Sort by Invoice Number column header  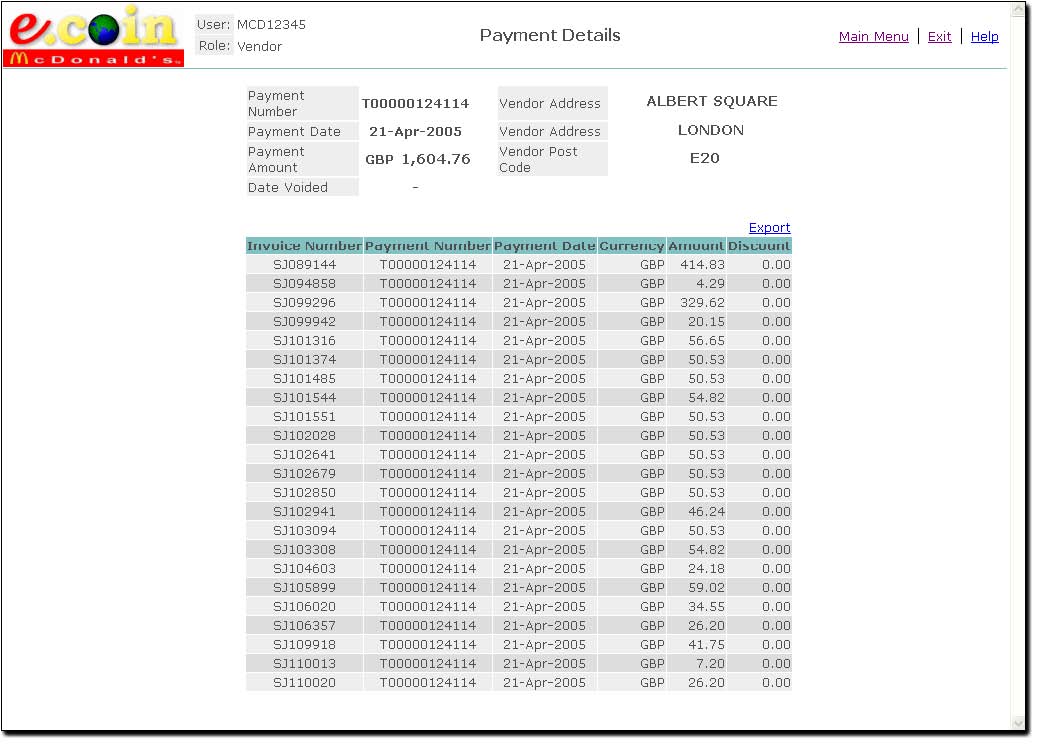[304, 246]
